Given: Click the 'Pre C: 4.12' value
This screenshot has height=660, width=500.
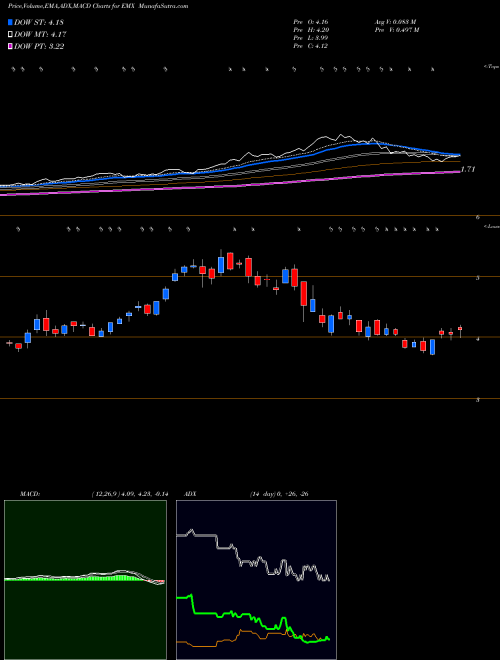Looking at the screenshot, I should coord(311,46).
